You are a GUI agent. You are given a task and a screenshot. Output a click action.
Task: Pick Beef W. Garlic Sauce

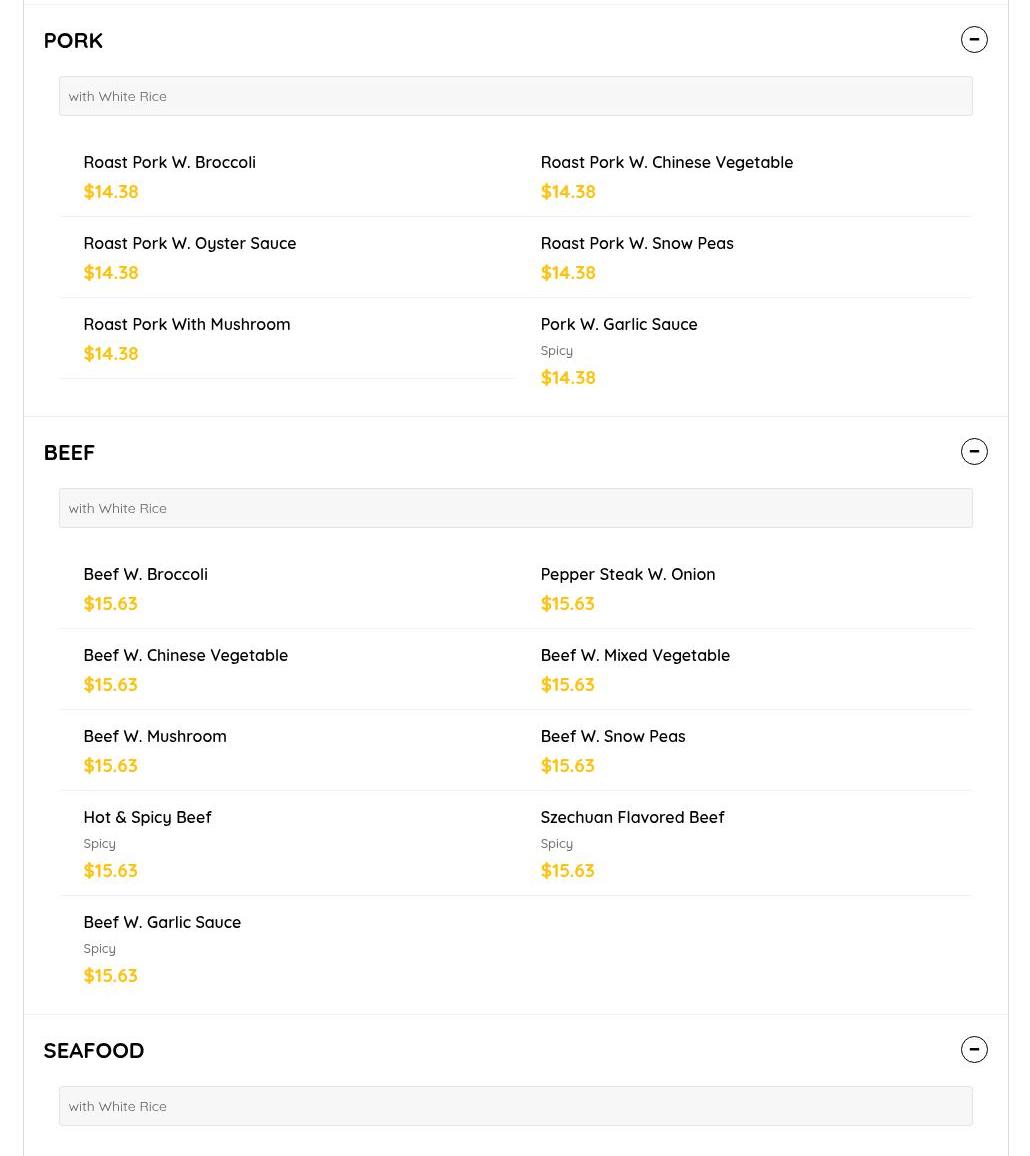pyautogui.click(x=162, y=923)
